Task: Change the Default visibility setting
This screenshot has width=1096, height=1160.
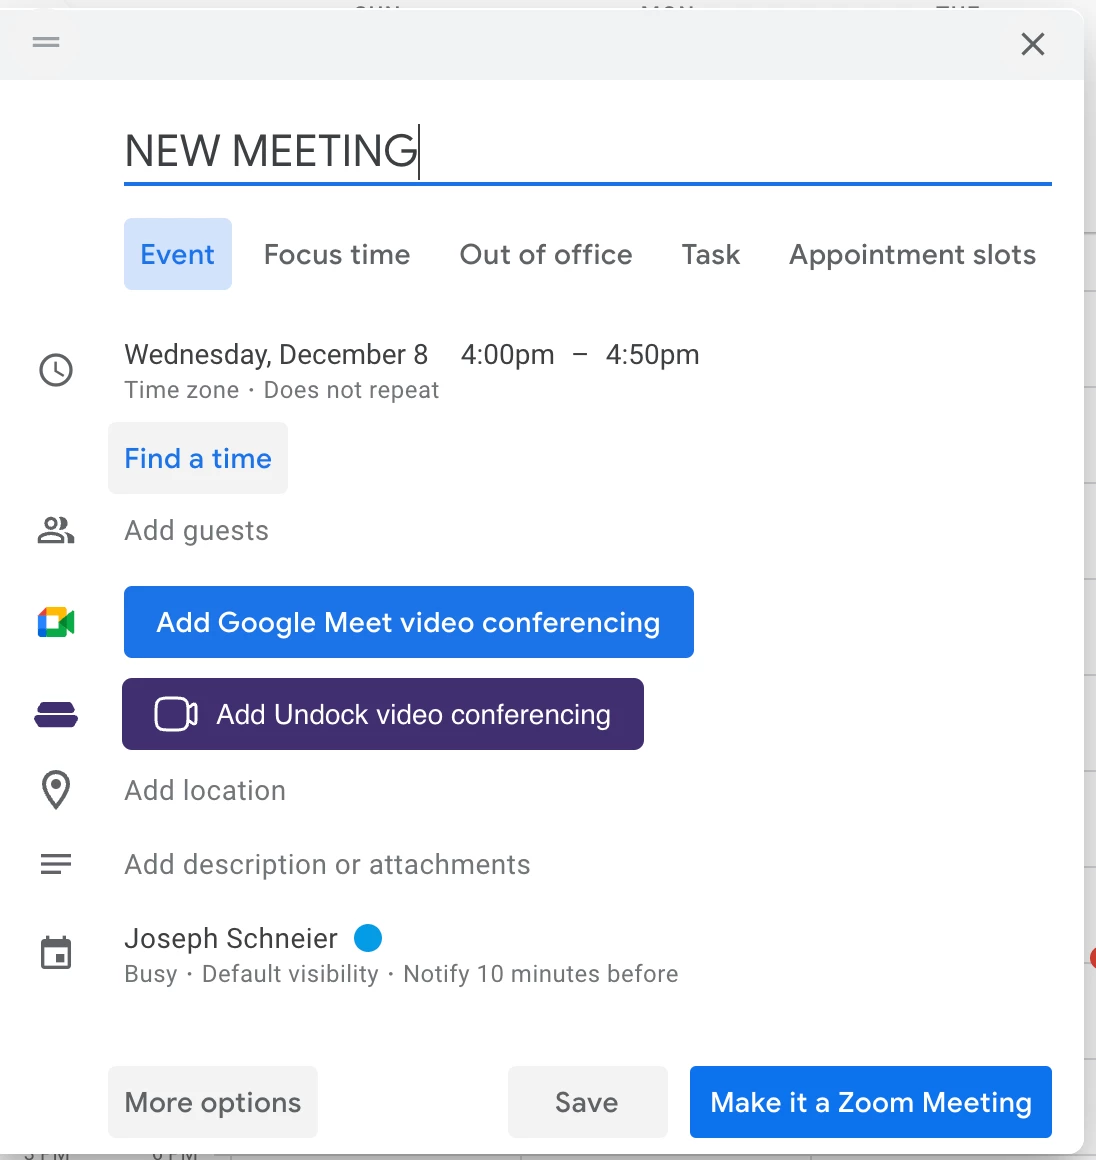Action: 290,974
